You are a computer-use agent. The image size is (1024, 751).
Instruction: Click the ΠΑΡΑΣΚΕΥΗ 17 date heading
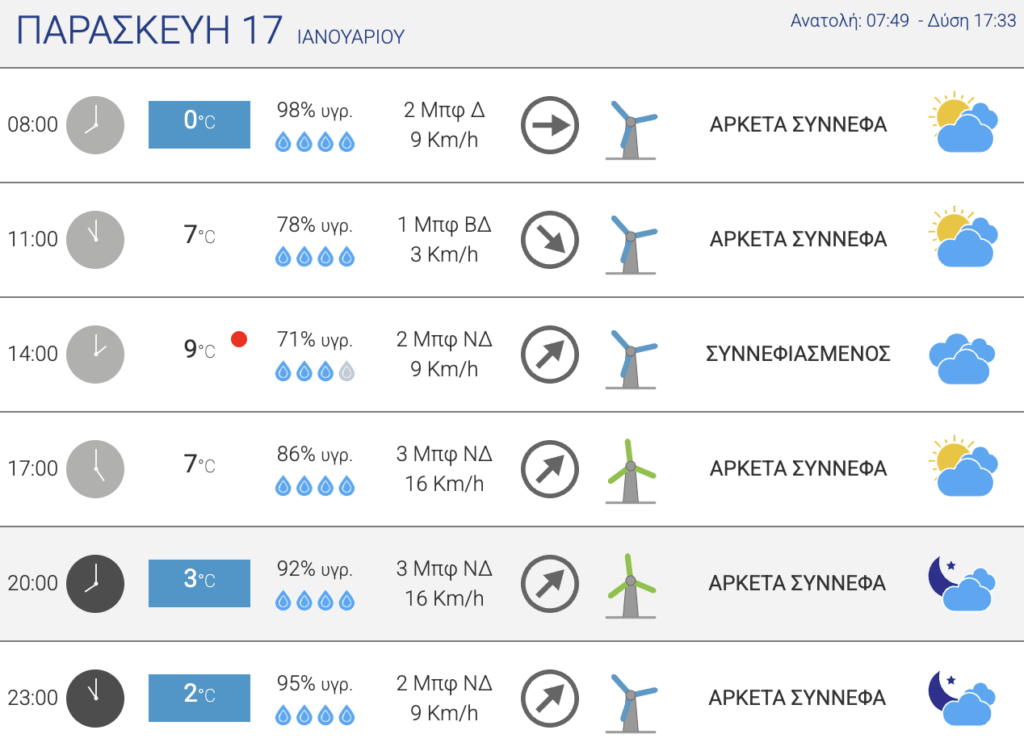coord(150,30)
